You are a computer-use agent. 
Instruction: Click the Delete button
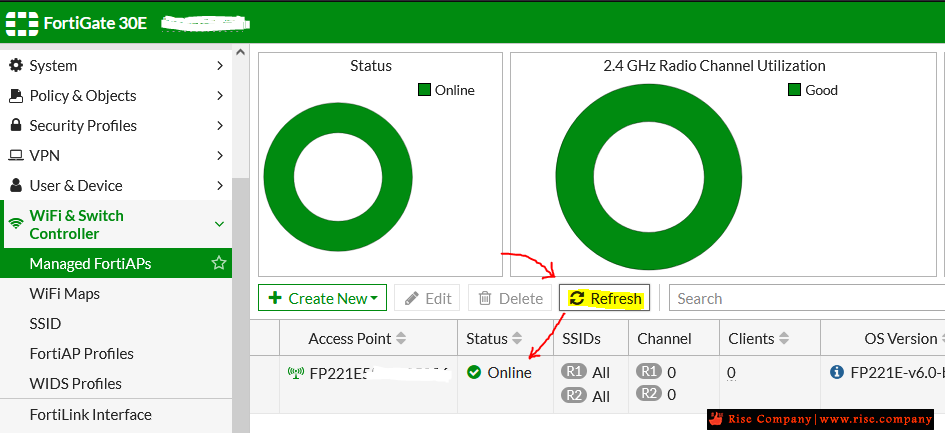point(510,298)
